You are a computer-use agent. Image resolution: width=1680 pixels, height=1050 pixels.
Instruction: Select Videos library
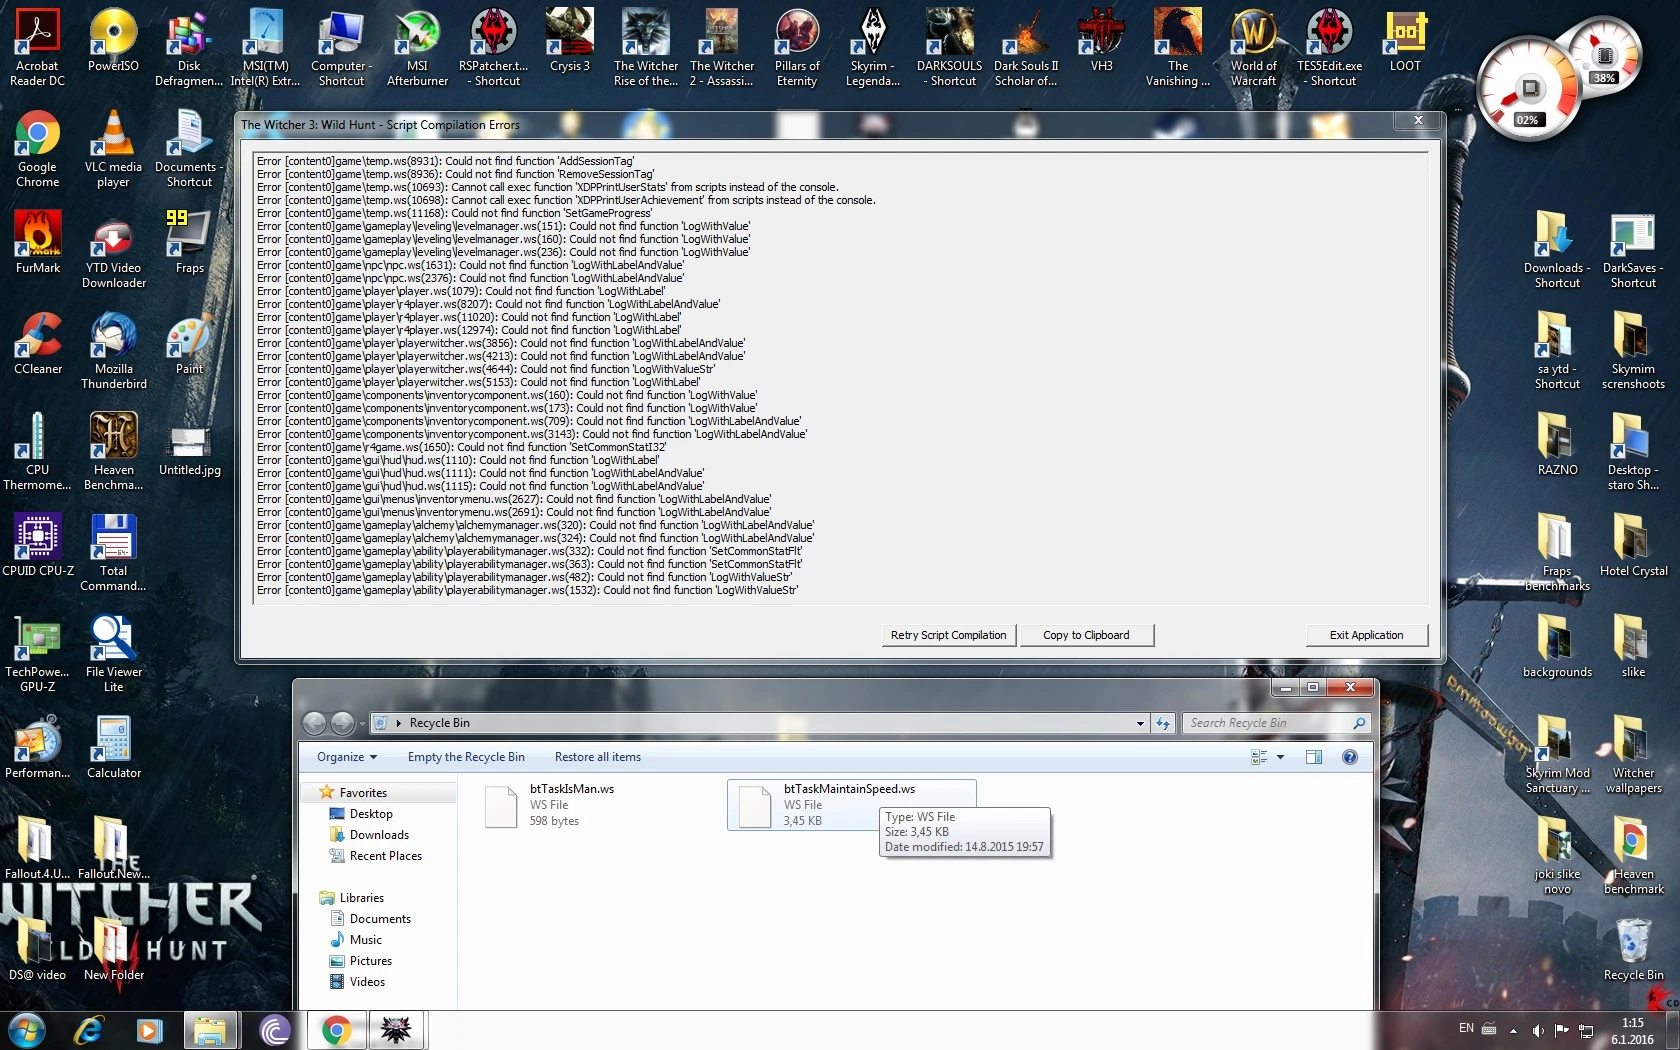coord(367,982)
